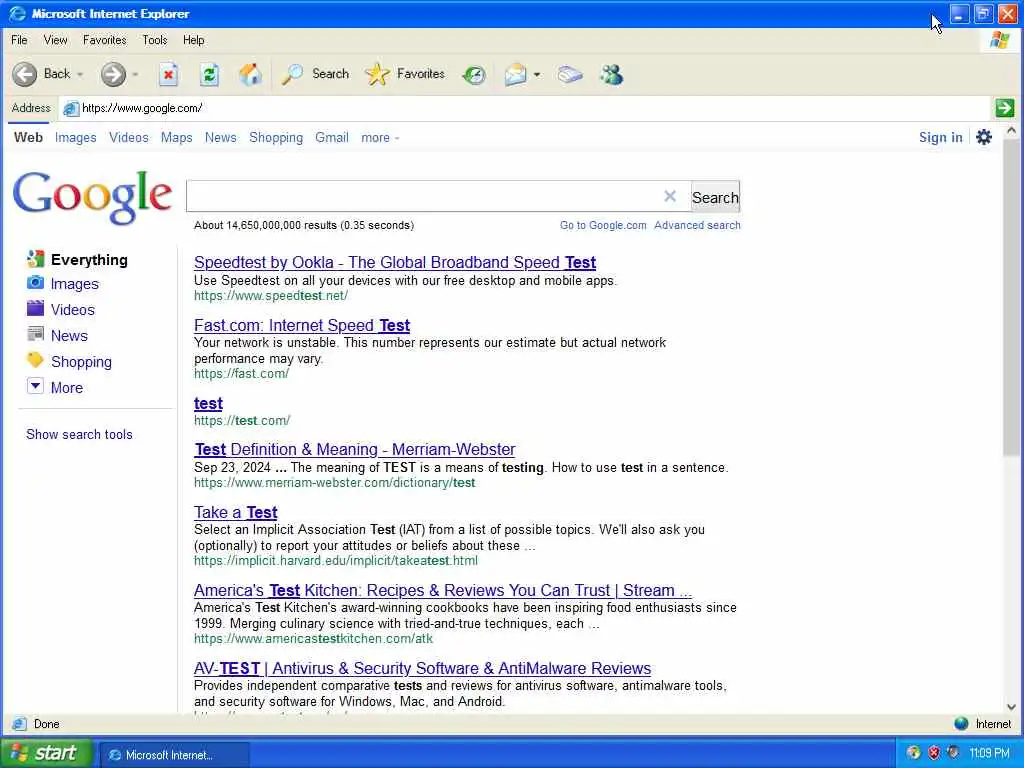Click the page icon in the address bar
This screenshot has height=768, width=1024.
[71, 108]
